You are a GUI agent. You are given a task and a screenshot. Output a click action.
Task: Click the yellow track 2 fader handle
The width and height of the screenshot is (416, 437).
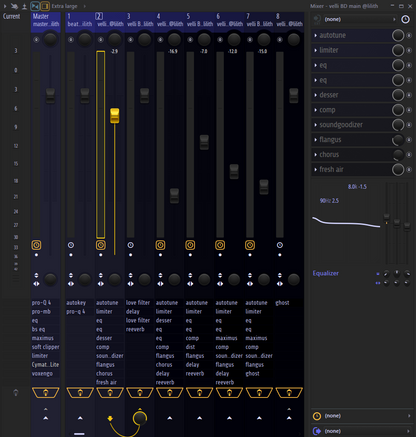[114, 115]
